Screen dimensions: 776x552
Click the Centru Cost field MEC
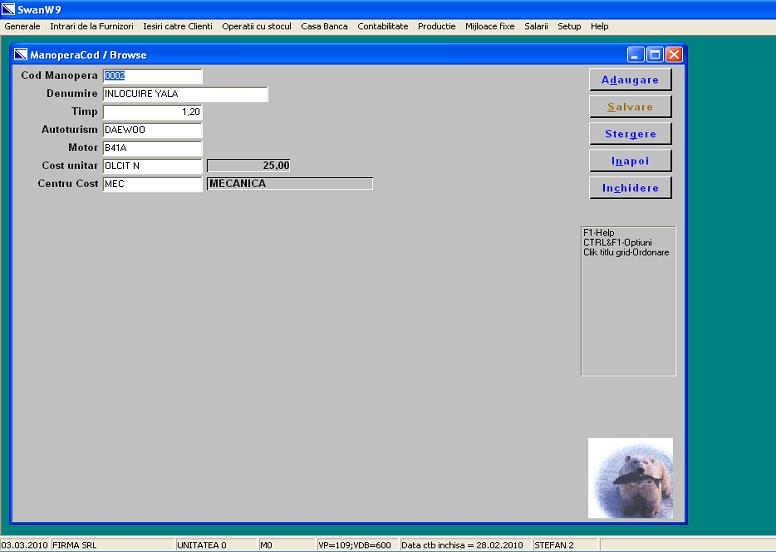click(x=152, y=184)
